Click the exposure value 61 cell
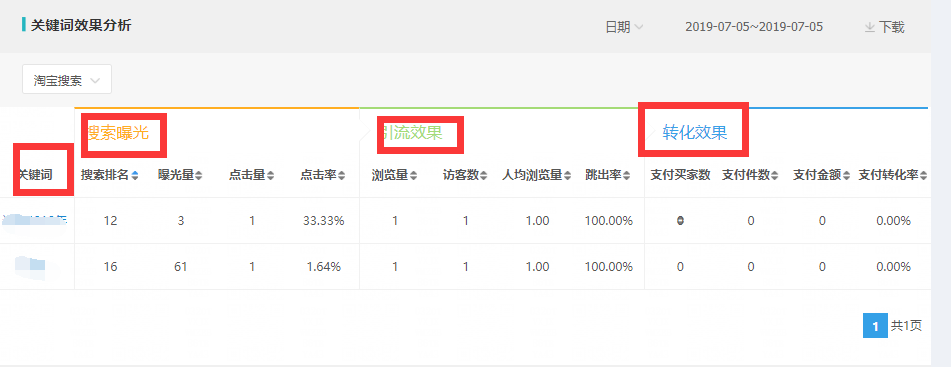The height and width of the screenshot is (367, 951). (x=180, y=266)
